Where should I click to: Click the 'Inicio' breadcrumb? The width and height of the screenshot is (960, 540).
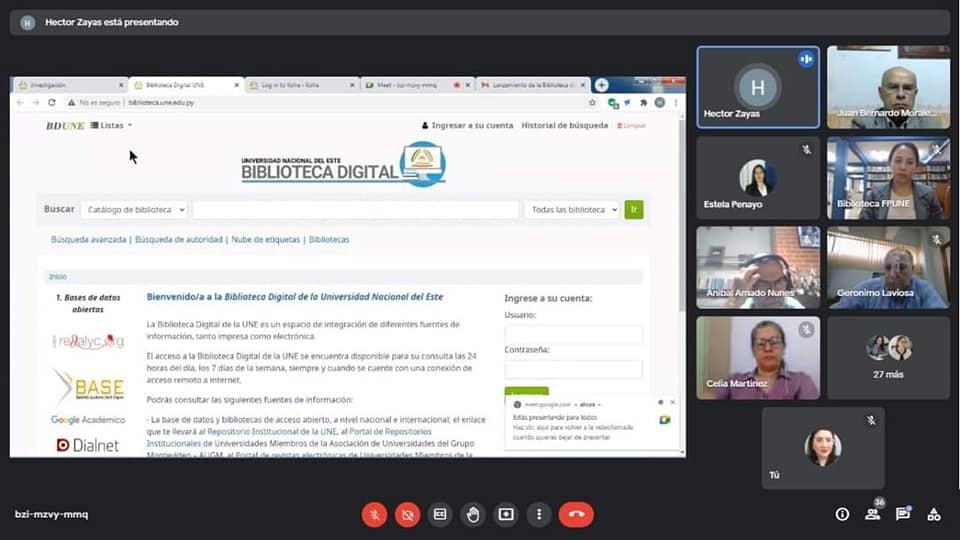(x=58, y=277)
